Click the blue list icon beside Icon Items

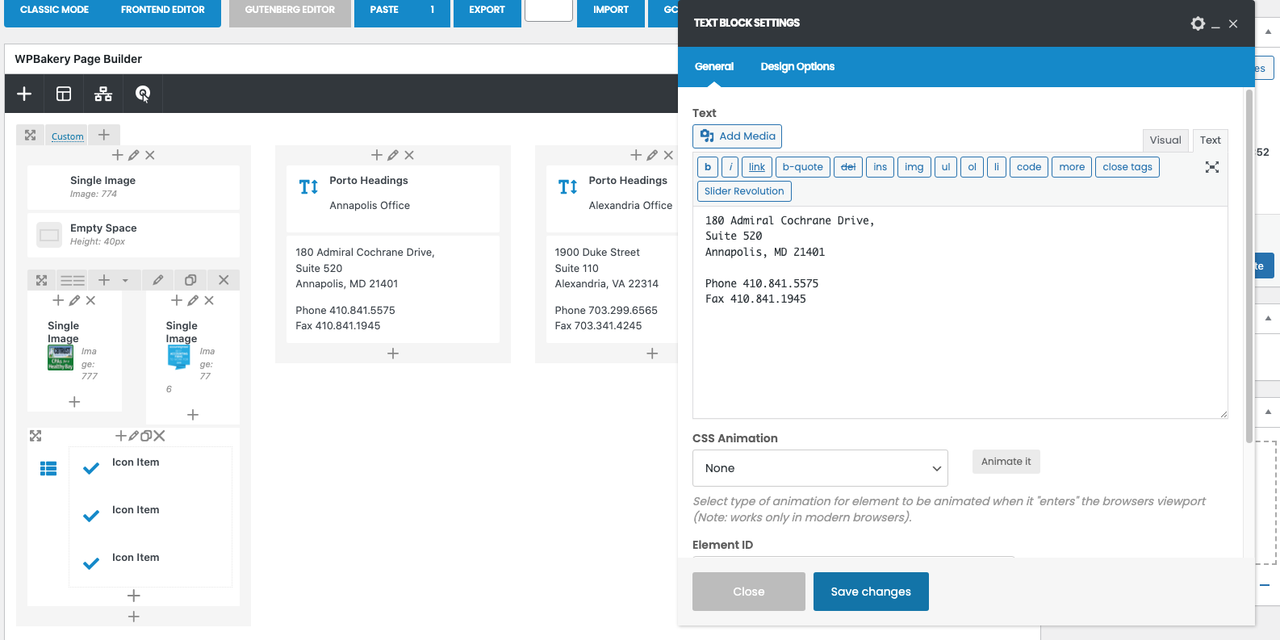48,469
